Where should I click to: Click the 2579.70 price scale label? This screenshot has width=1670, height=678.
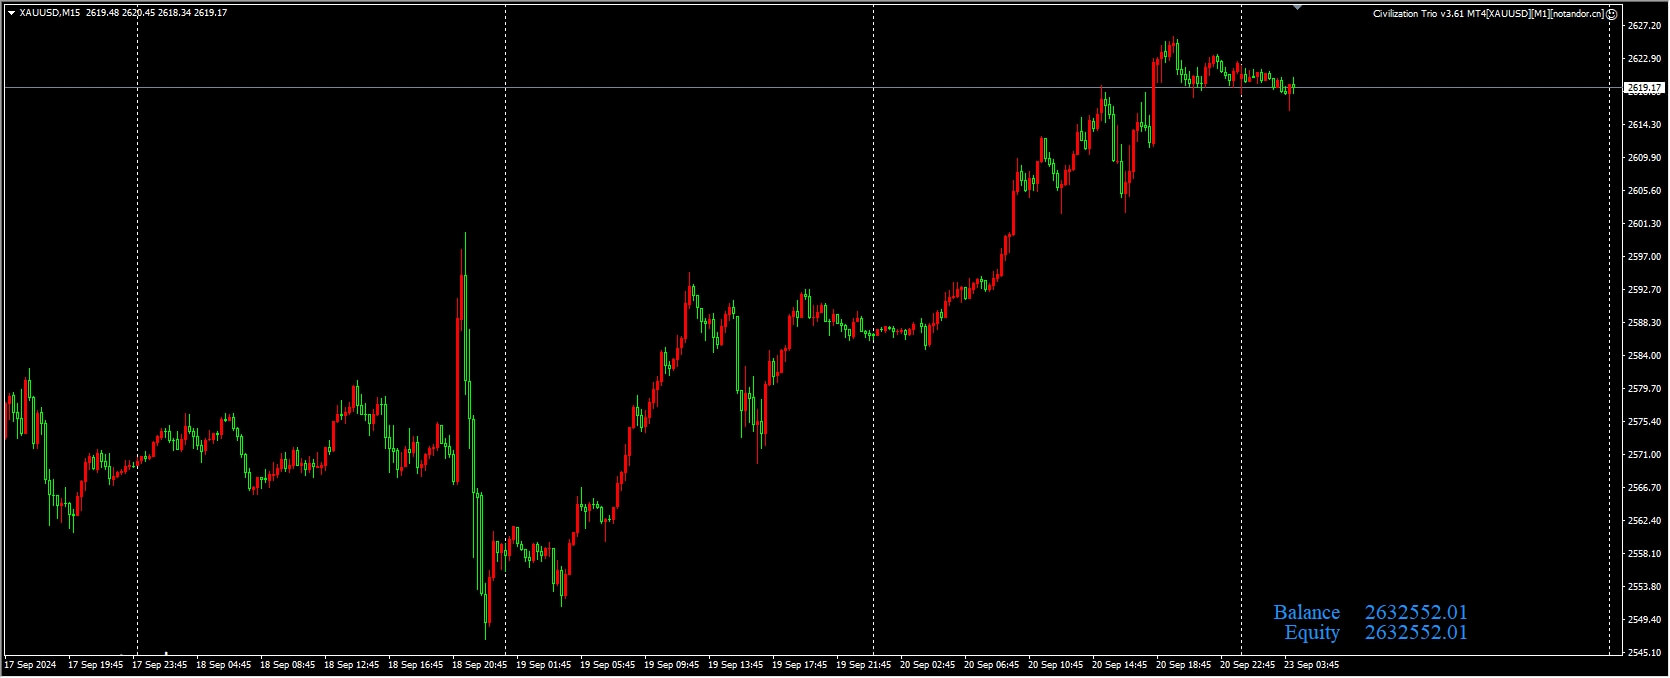(1643, 389)
